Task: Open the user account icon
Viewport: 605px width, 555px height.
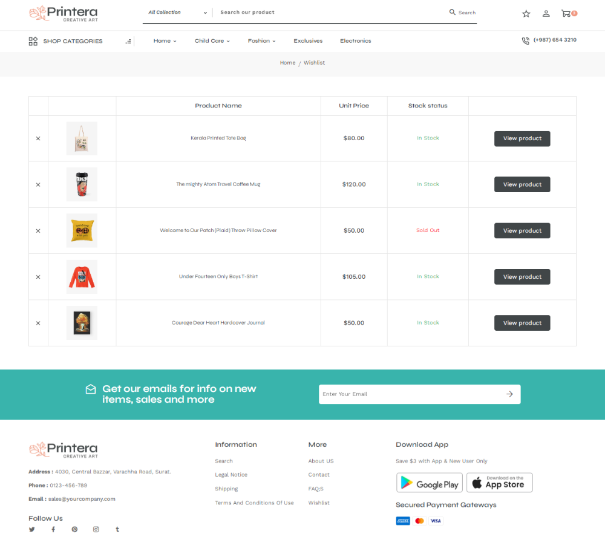Action: point(546,14)
